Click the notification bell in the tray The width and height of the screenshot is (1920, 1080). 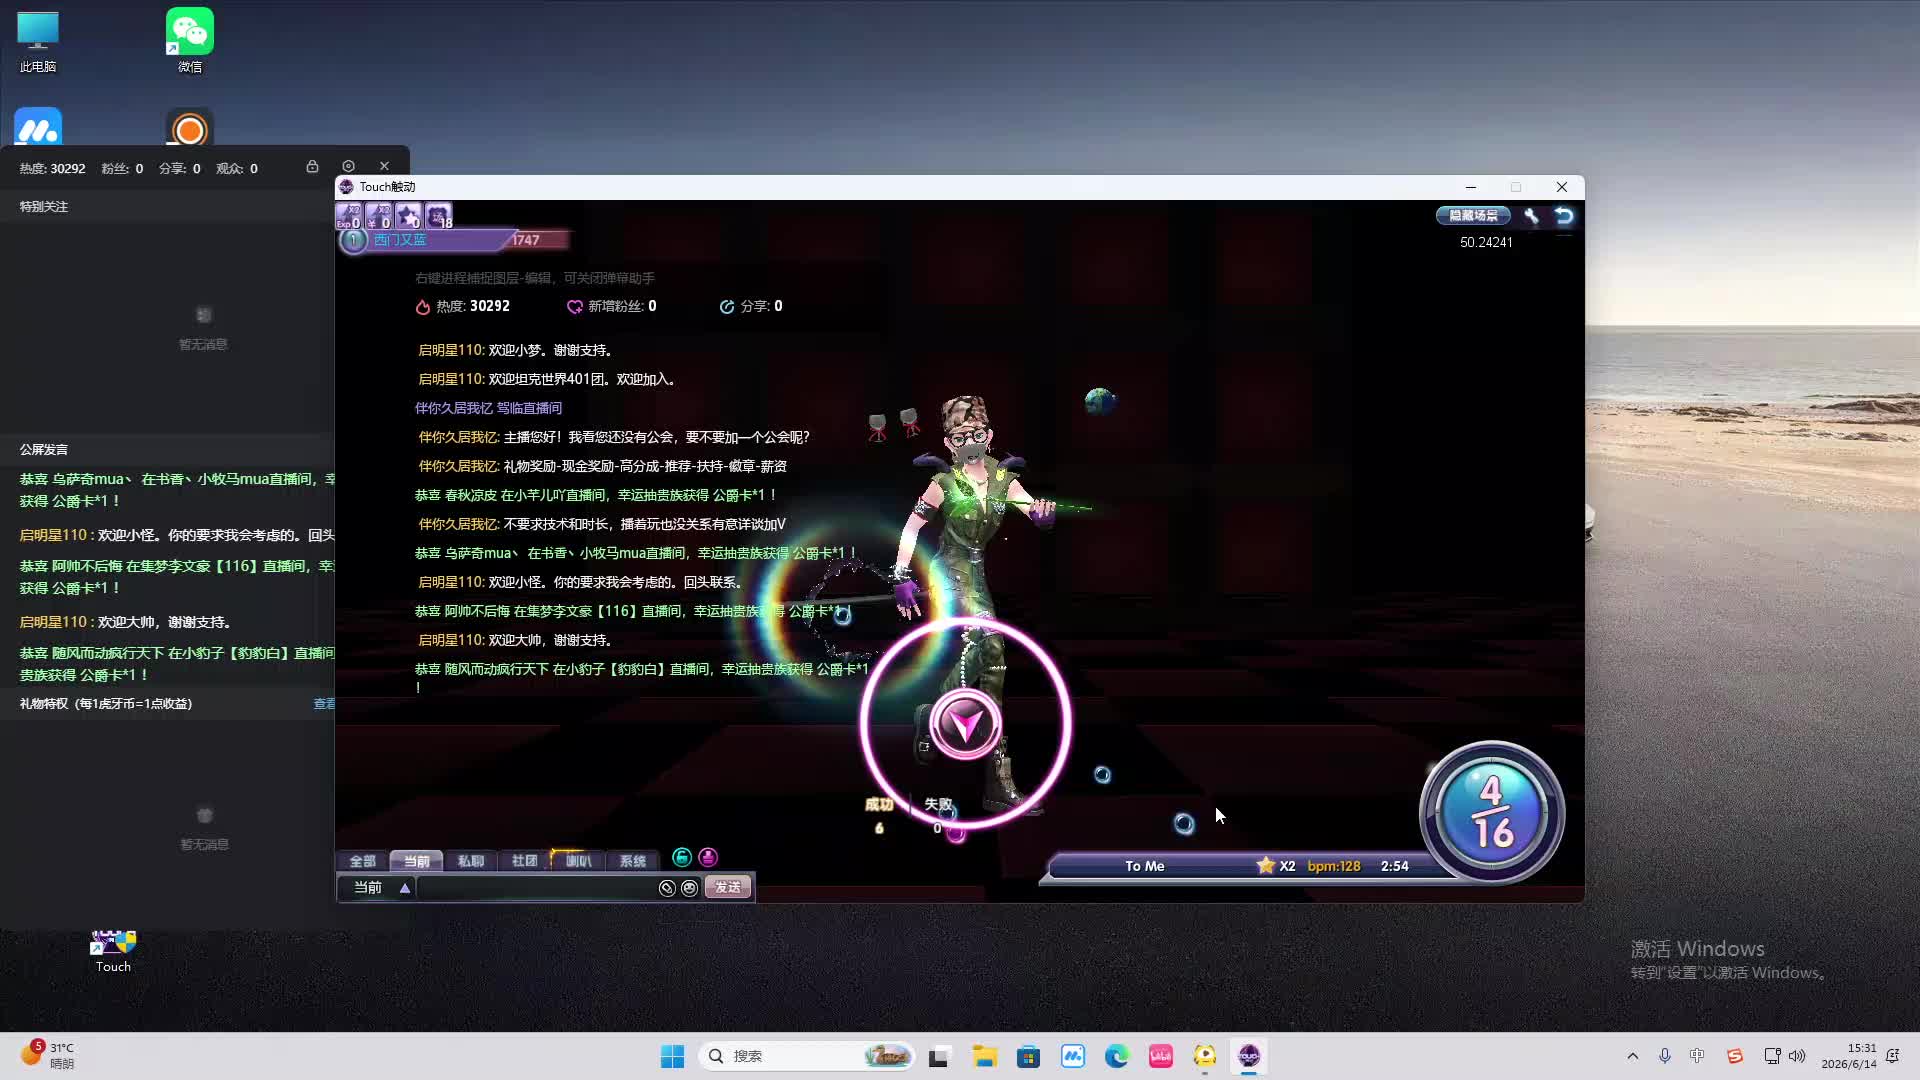tap(1892, 1056)
